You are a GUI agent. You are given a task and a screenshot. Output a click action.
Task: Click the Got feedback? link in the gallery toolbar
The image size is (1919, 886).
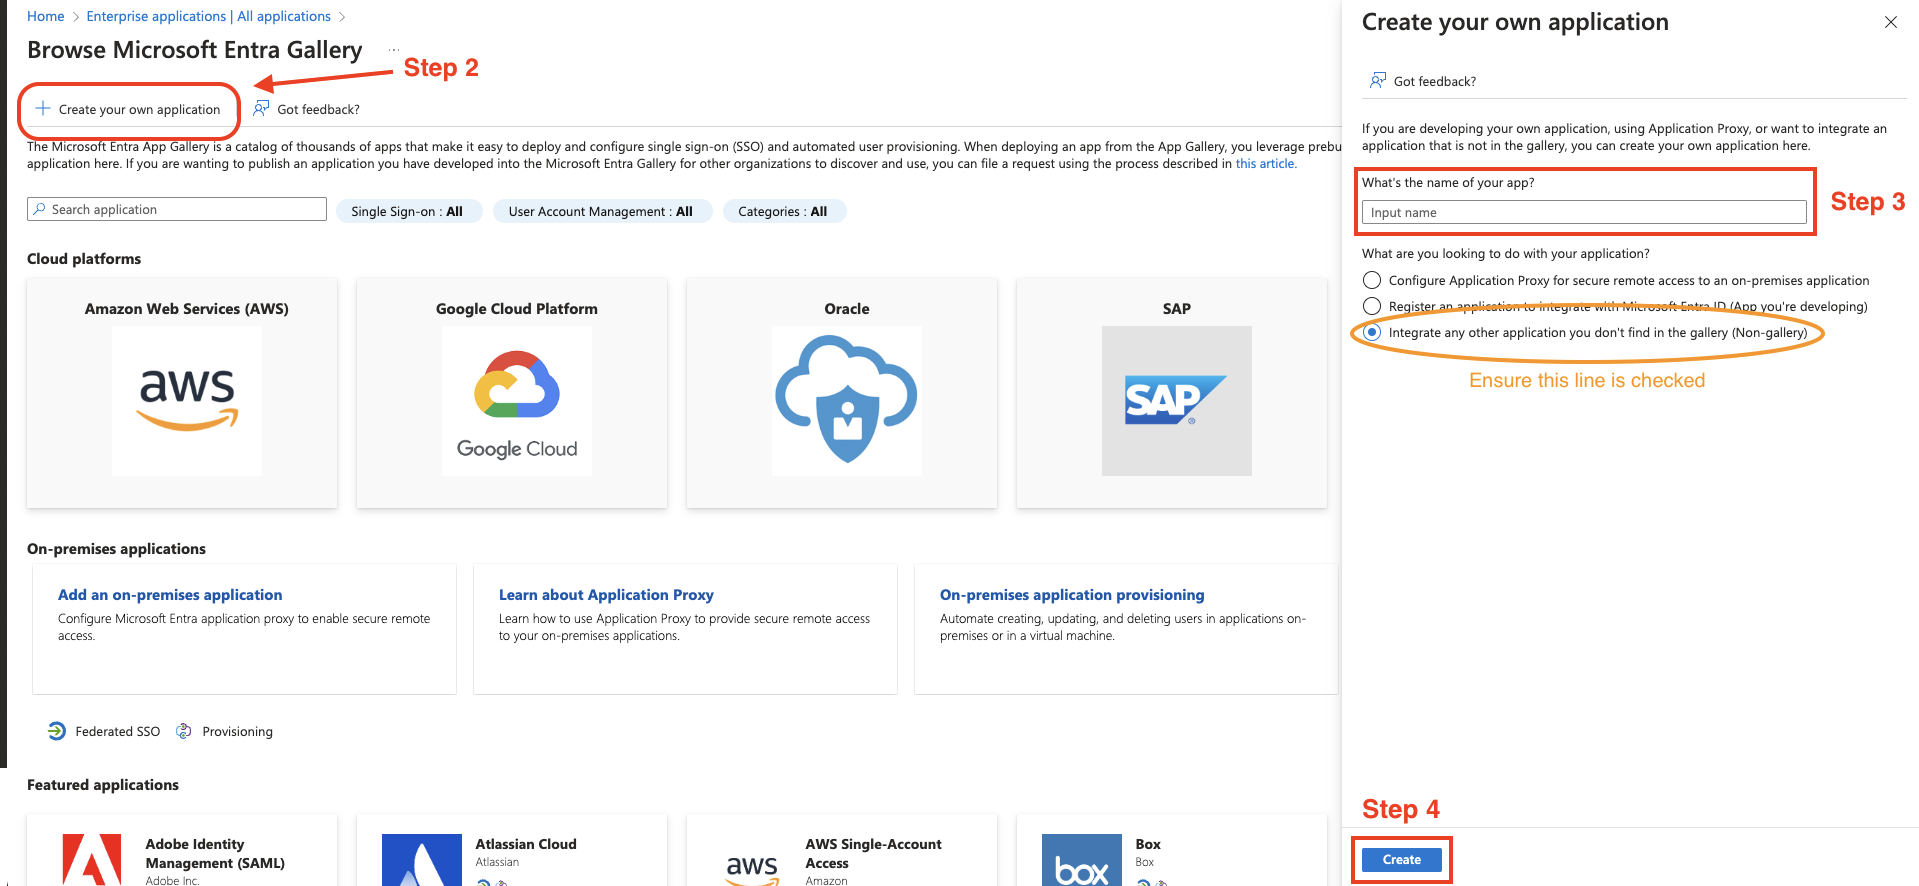[318, 109]
